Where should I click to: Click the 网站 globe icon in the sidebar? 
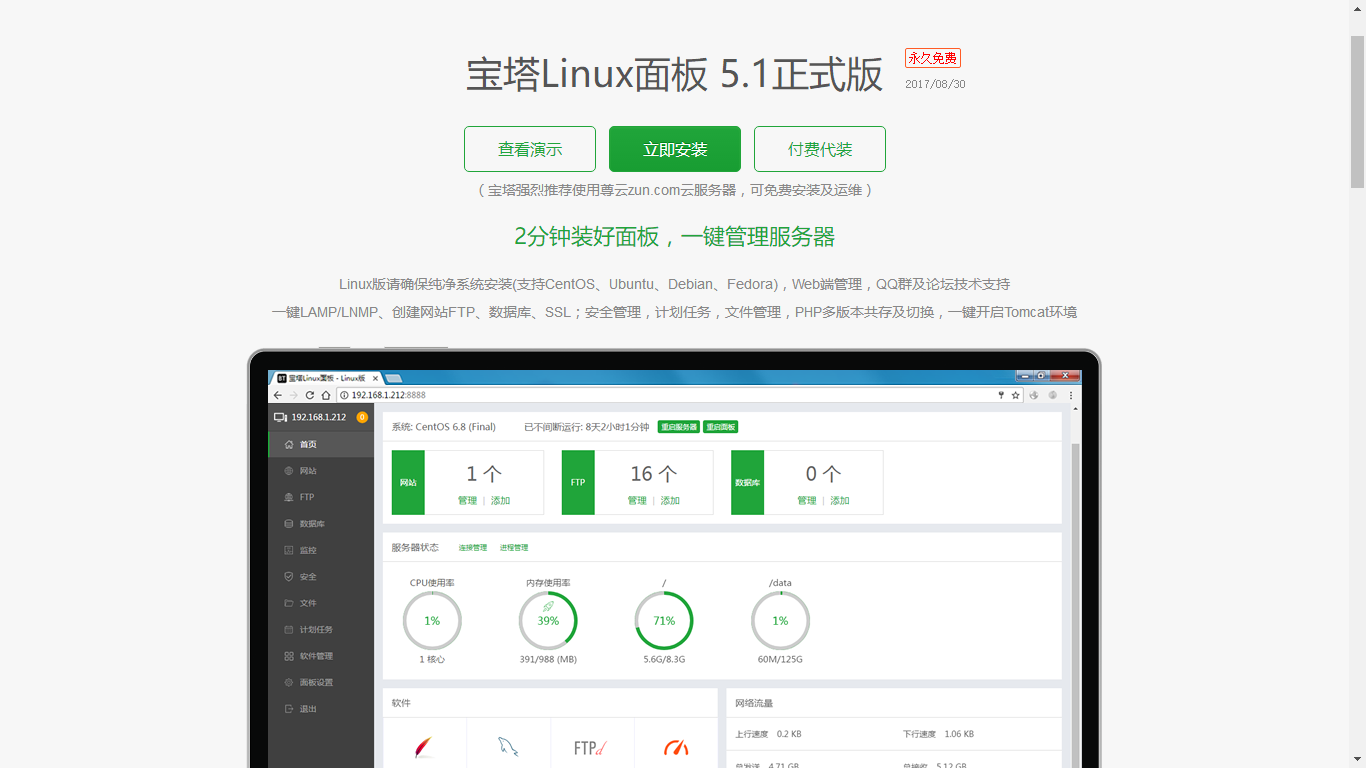pos(289,470)
